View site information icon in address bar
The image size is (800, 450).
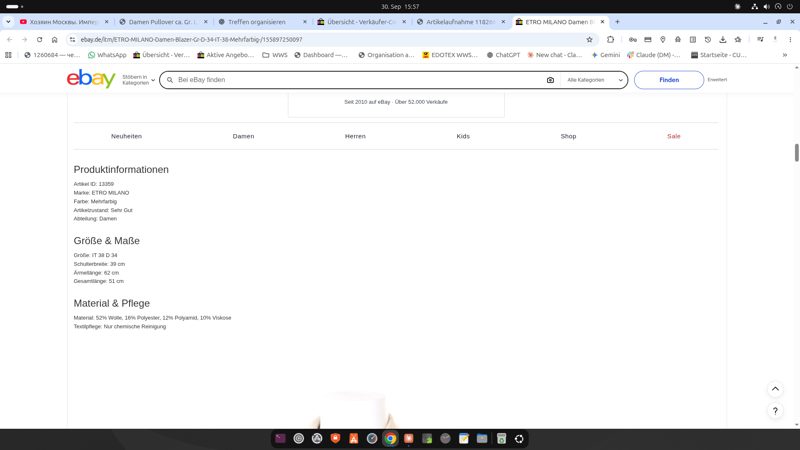72,39
